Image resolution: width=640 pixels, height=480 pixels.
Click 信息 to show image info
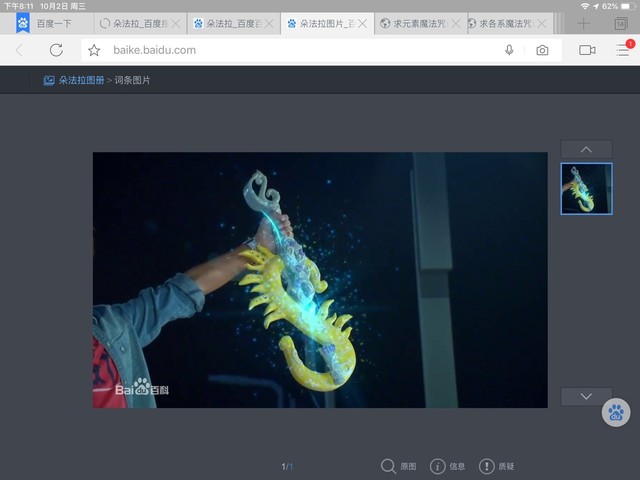pyautogui.click(x=447, y=466)
